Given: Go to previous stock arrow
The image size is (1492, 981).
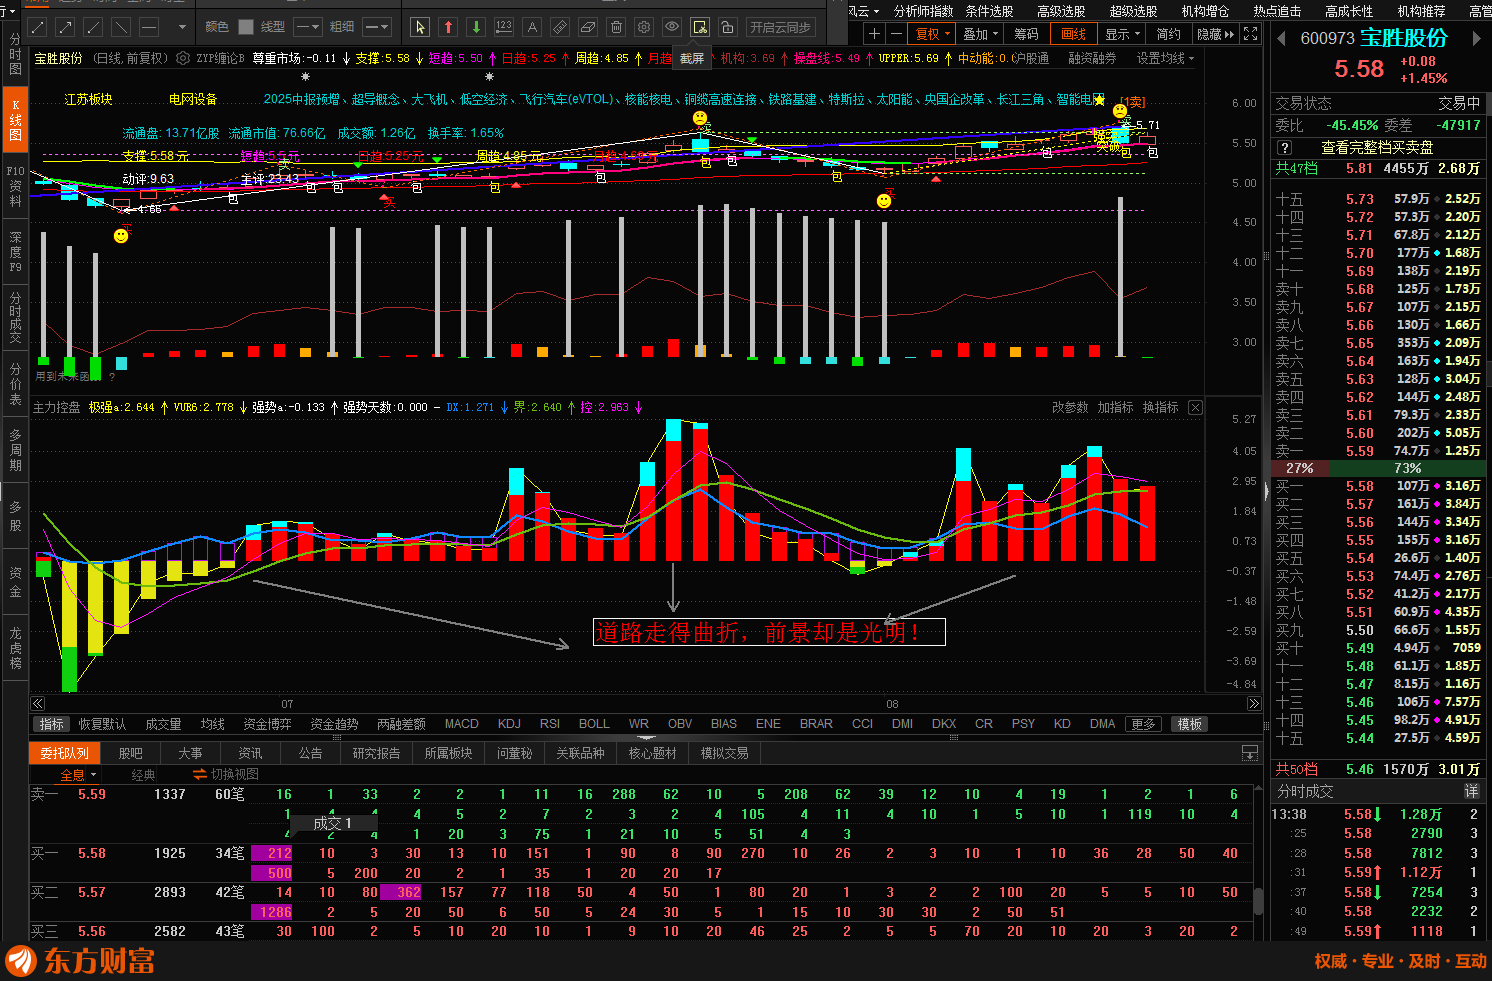Looking at the screenshot, I should 1282,39.
